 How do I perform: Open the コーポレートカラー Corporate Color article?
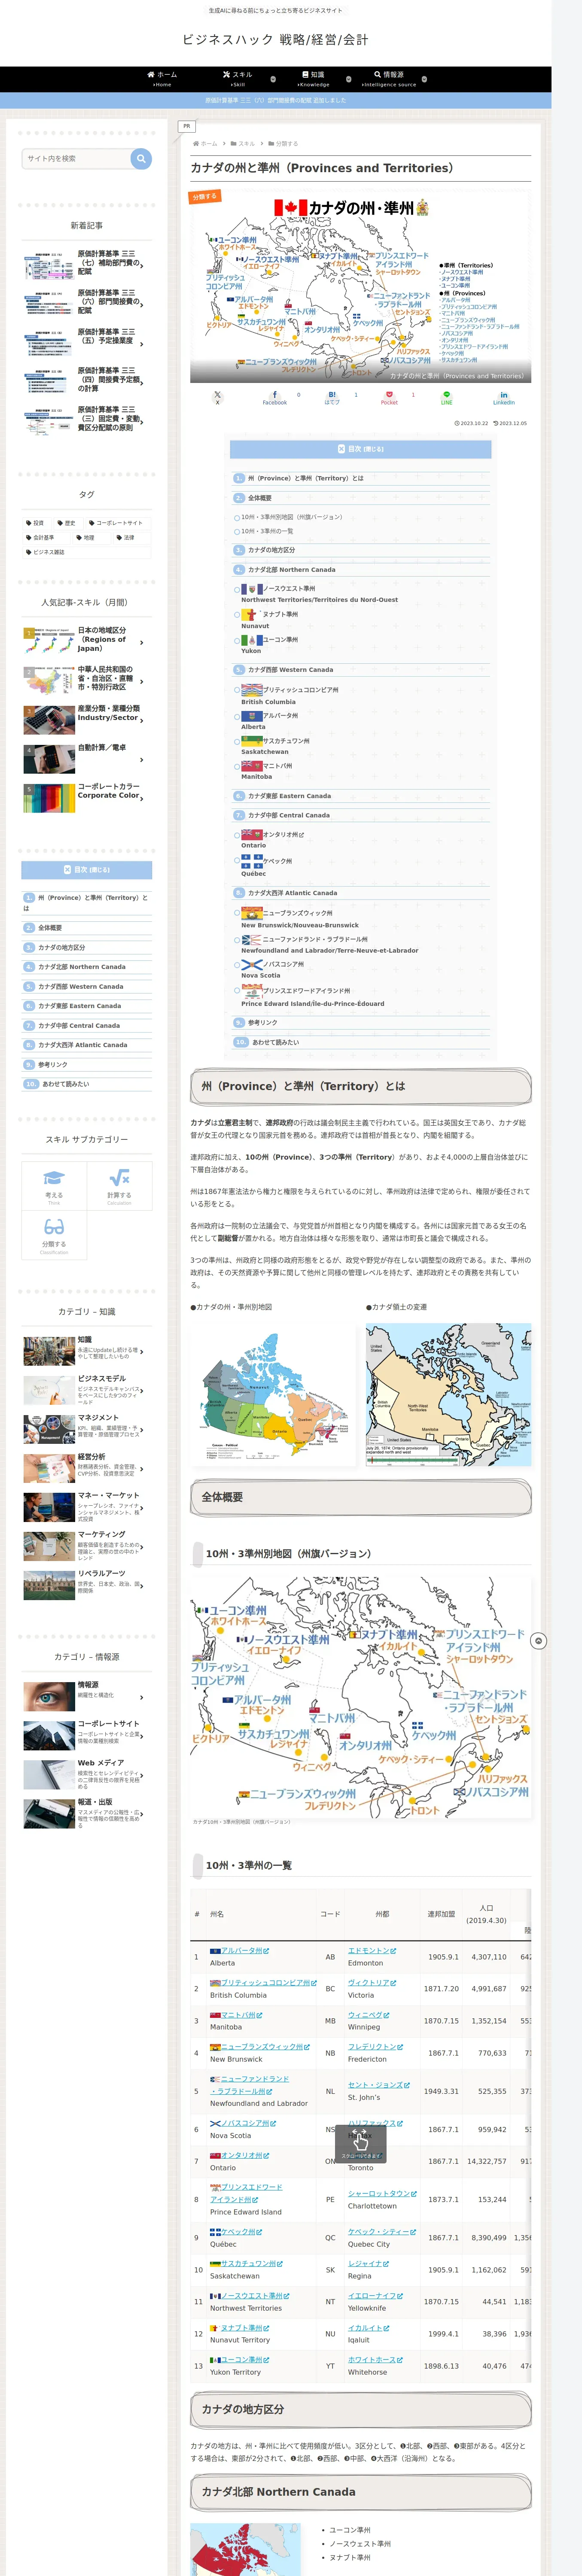[87, 798]
